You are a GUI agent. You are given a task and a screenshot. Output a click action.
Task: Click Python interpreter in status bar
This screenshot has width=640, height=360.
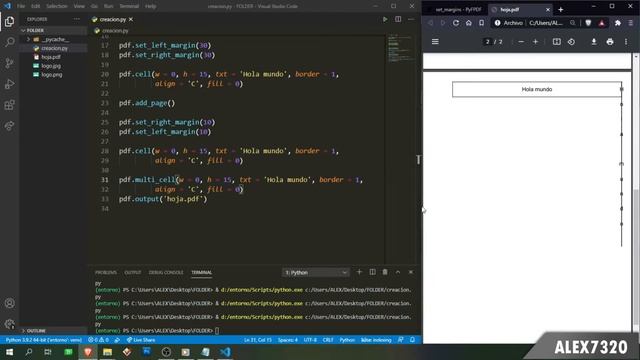click(x=44, y=340)
